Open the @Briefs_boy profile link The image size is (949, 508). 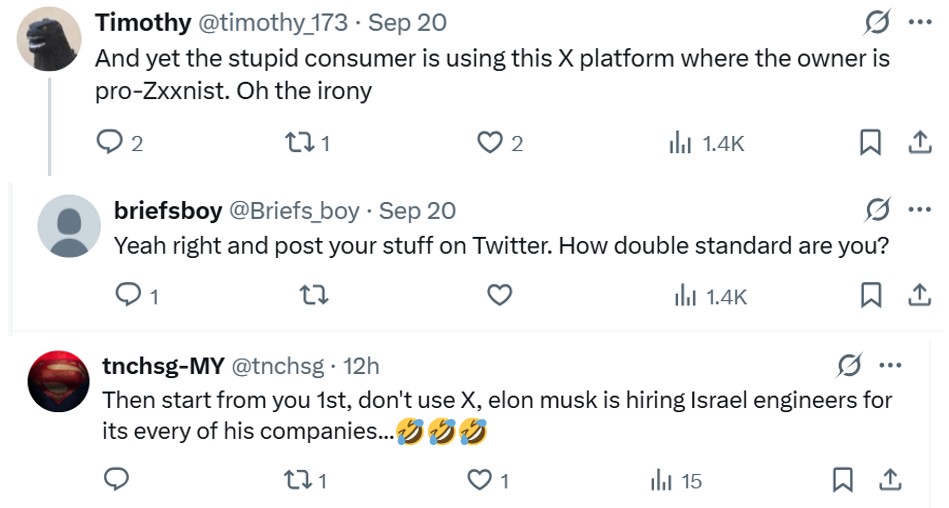tap(294, 210)
